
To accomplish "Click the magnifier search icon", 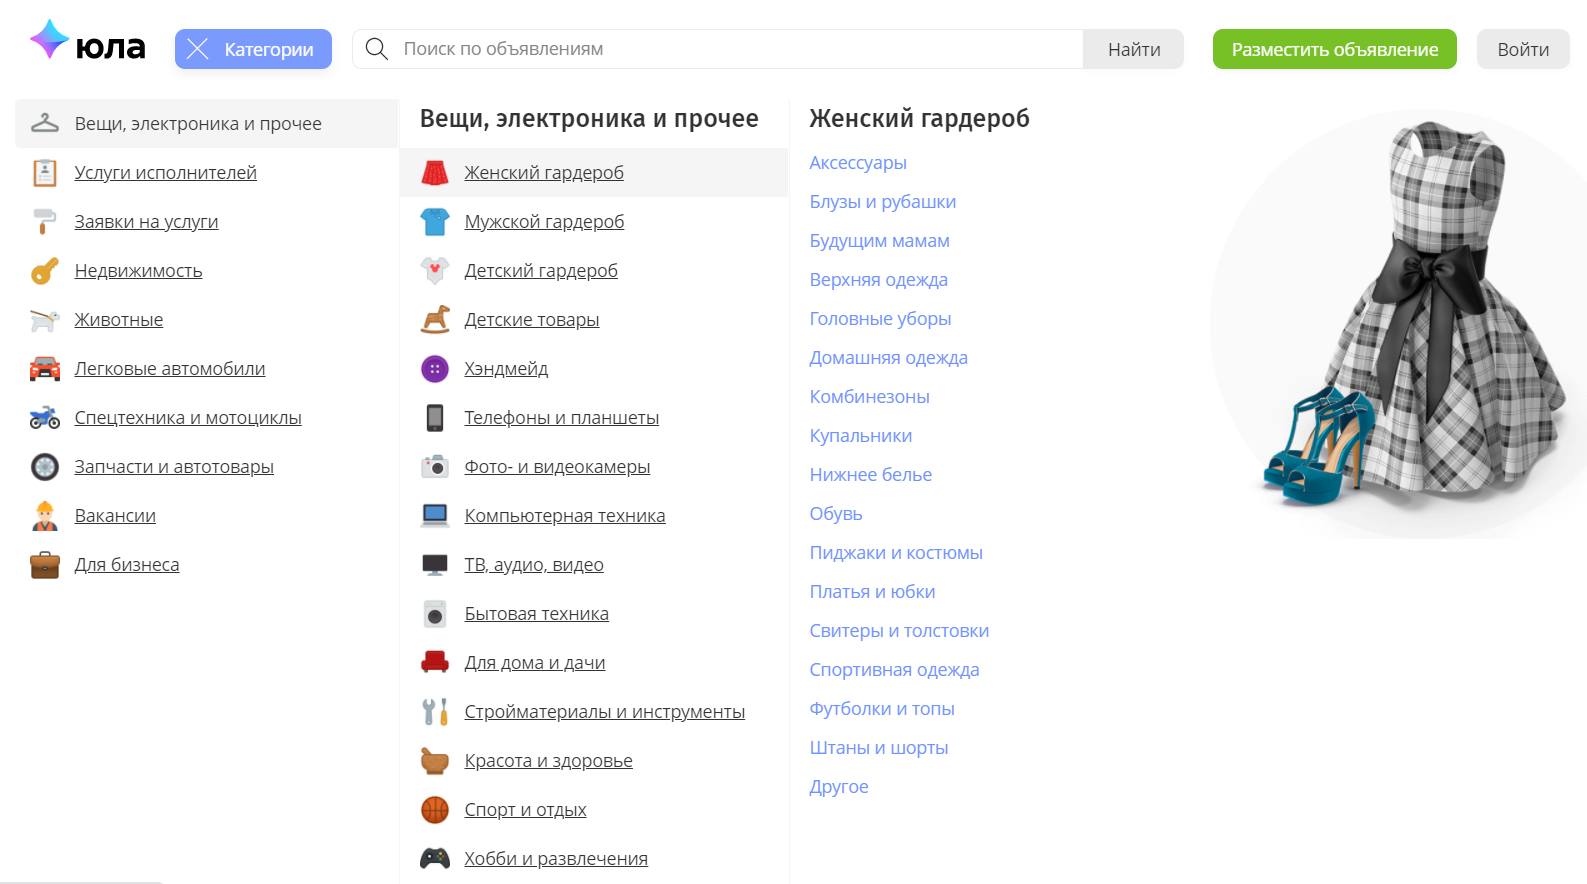I will click(376, 49).
